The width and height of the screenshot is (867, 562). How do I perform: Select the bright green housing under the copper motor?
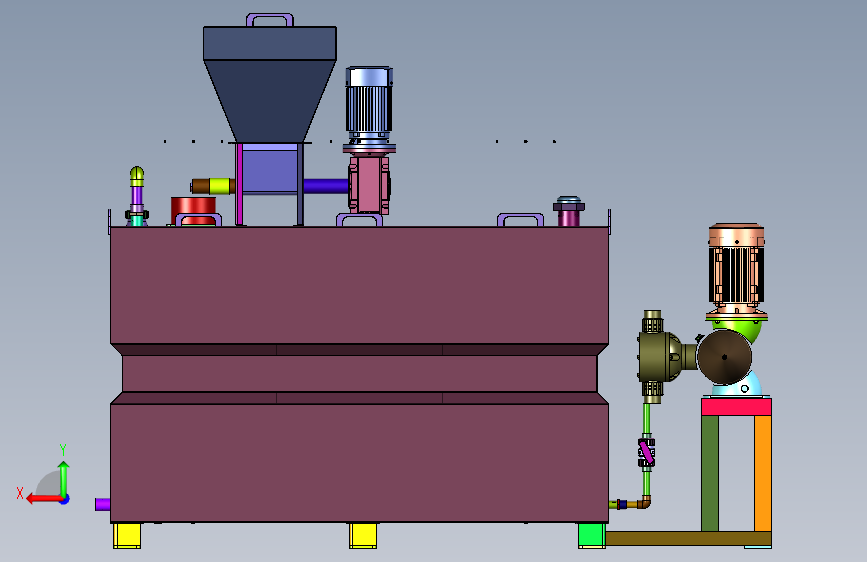748,330
